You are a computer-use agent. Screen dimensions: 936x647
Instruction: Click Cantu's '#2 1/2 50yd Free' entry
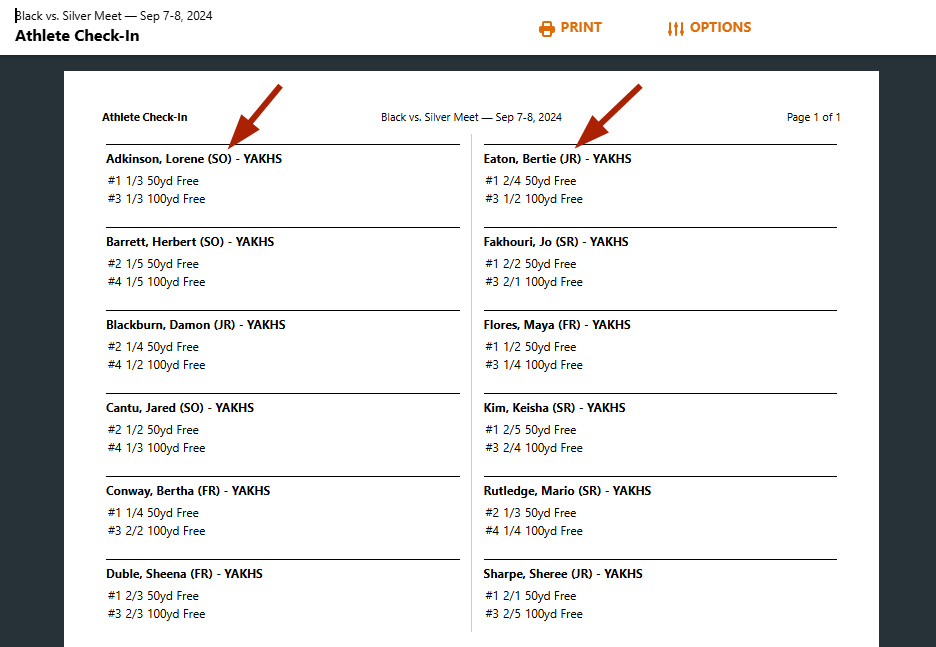153,430
